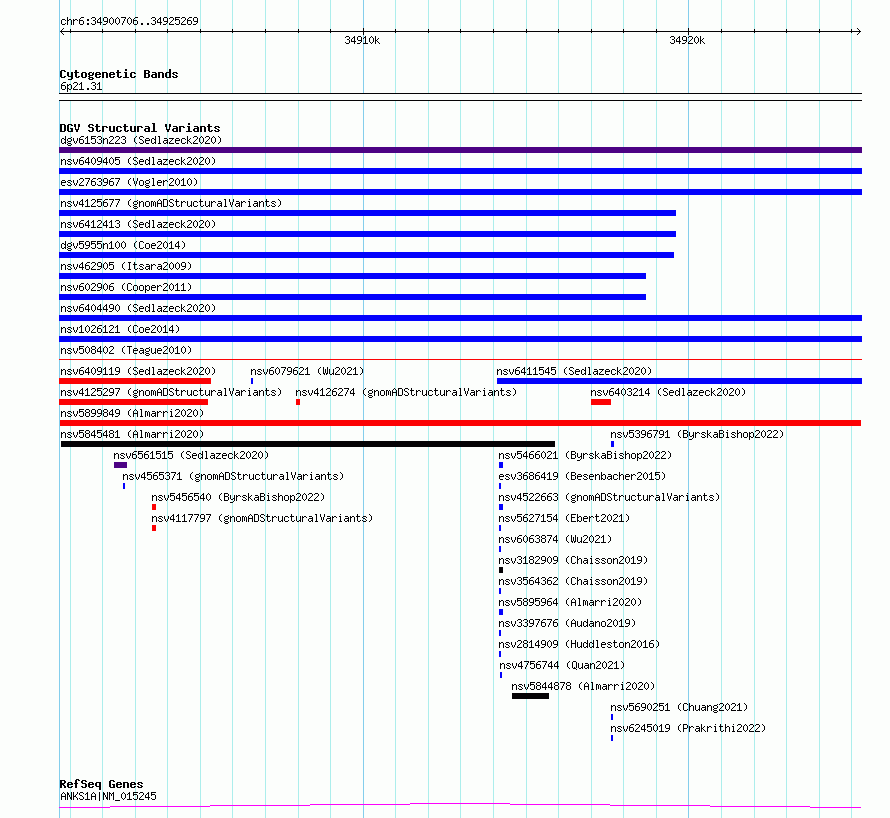Screen dimensions: 890x818
Task: Click the chr6:34900706..34925269 coordinate label
Action: 129,21
